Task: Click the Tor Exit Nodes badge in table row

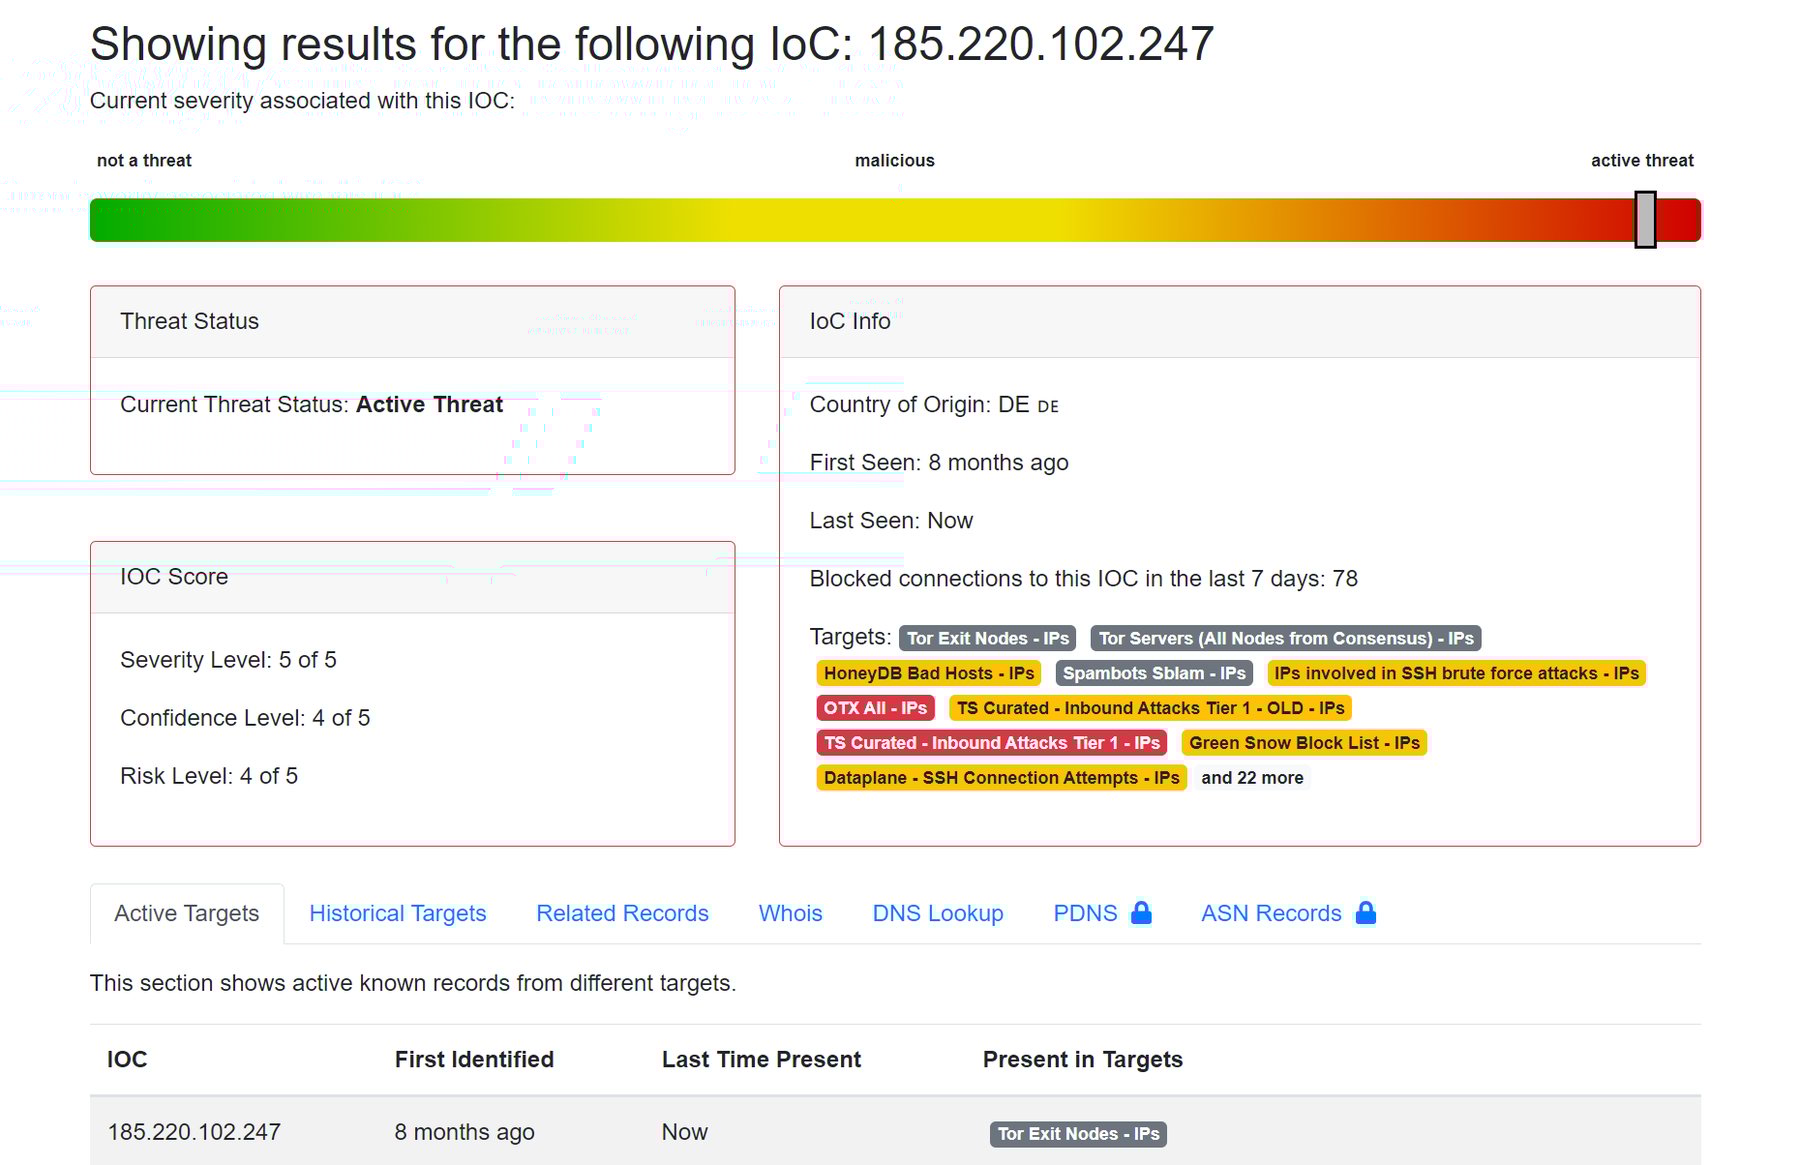Action: click(x=1077, y=1134)
